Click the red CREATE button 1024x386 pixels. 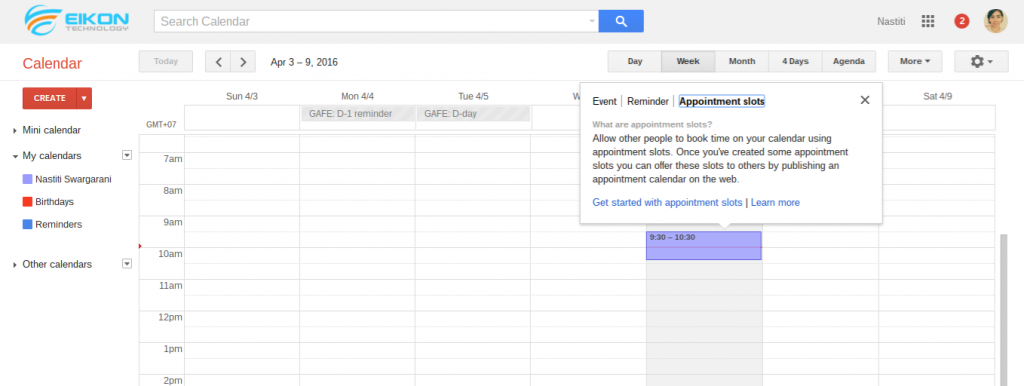click(50, 98)
